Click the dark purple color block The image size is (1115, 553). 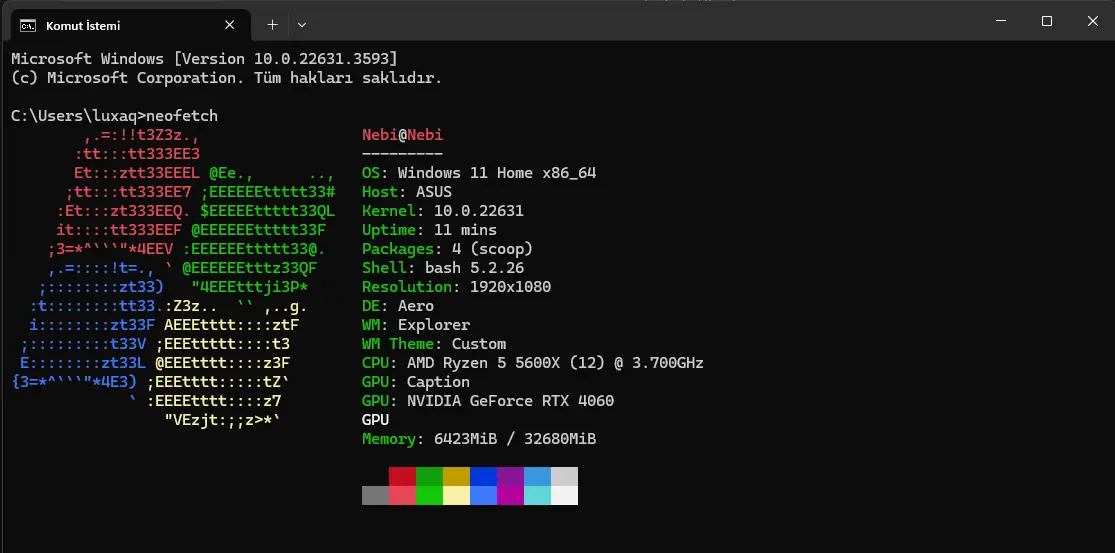click(511, 476)
